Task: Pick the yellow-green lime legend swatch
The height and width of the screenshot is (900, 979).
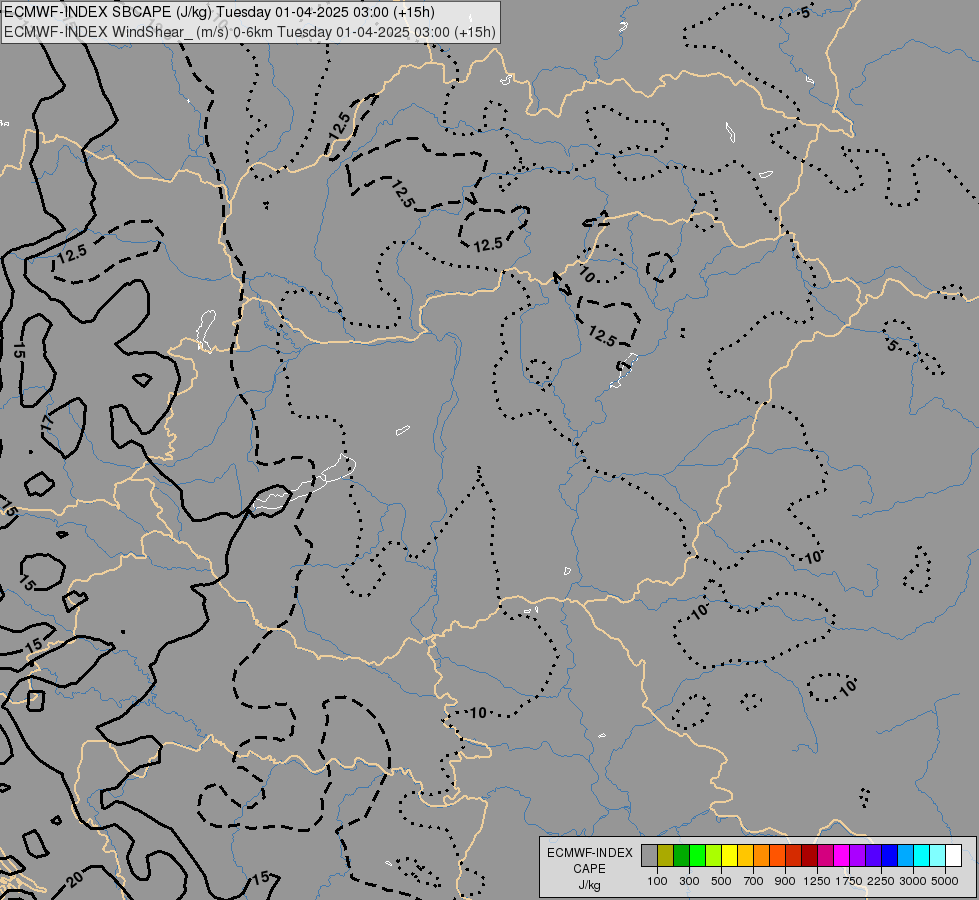Action: point(714,856)
